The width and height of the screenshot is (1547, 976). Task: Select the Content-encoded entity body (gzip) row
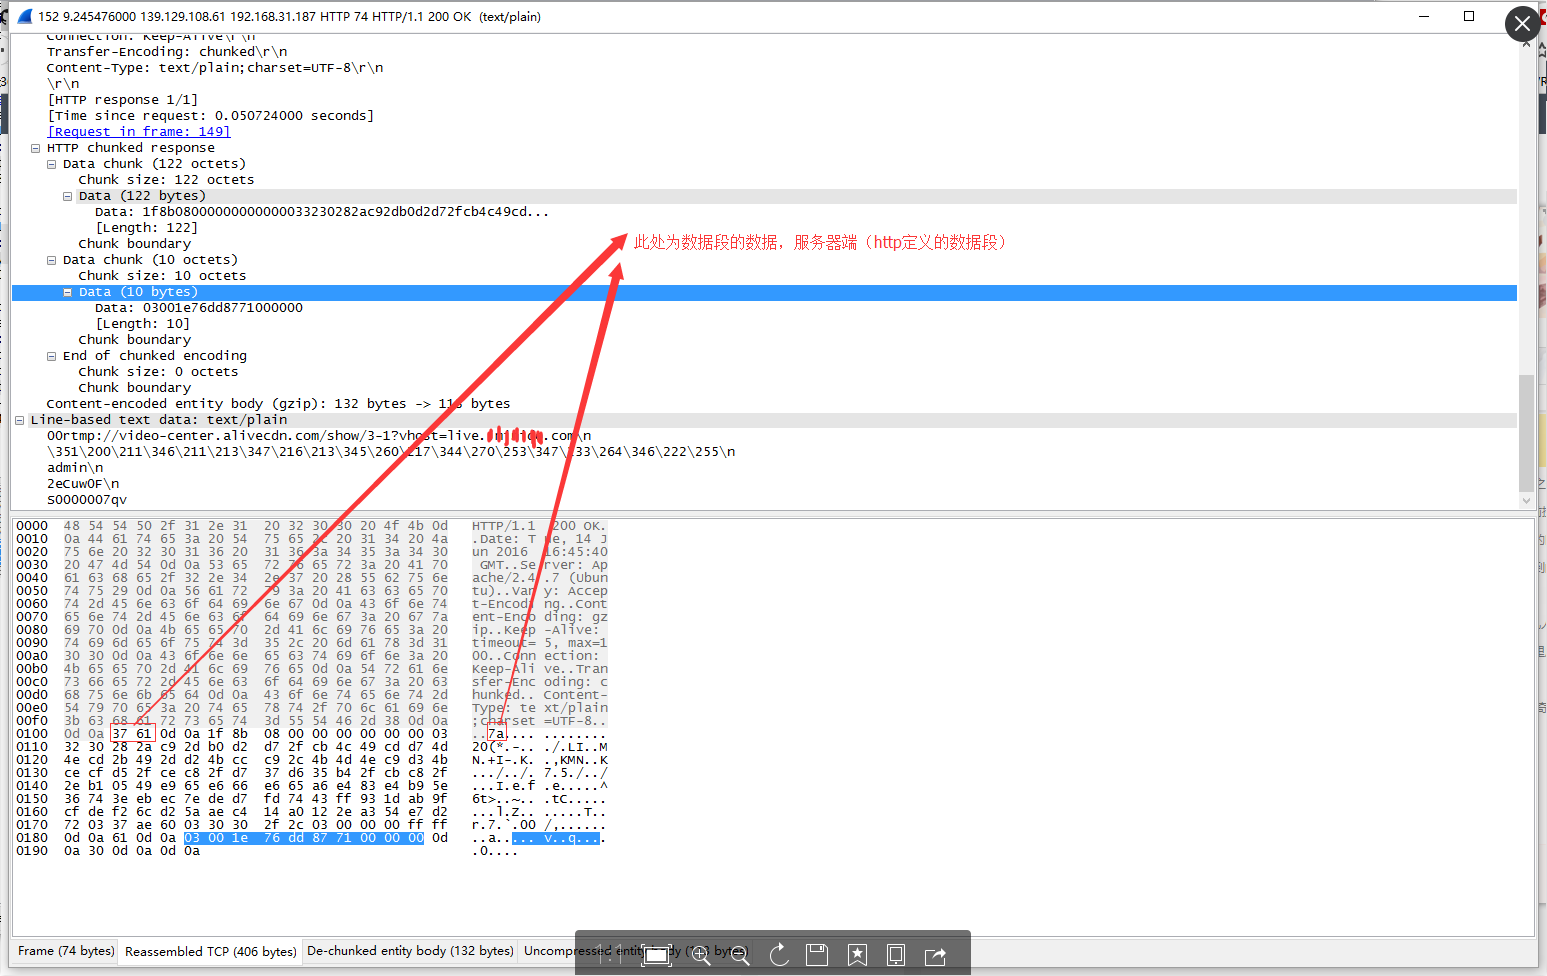(278, 404)
